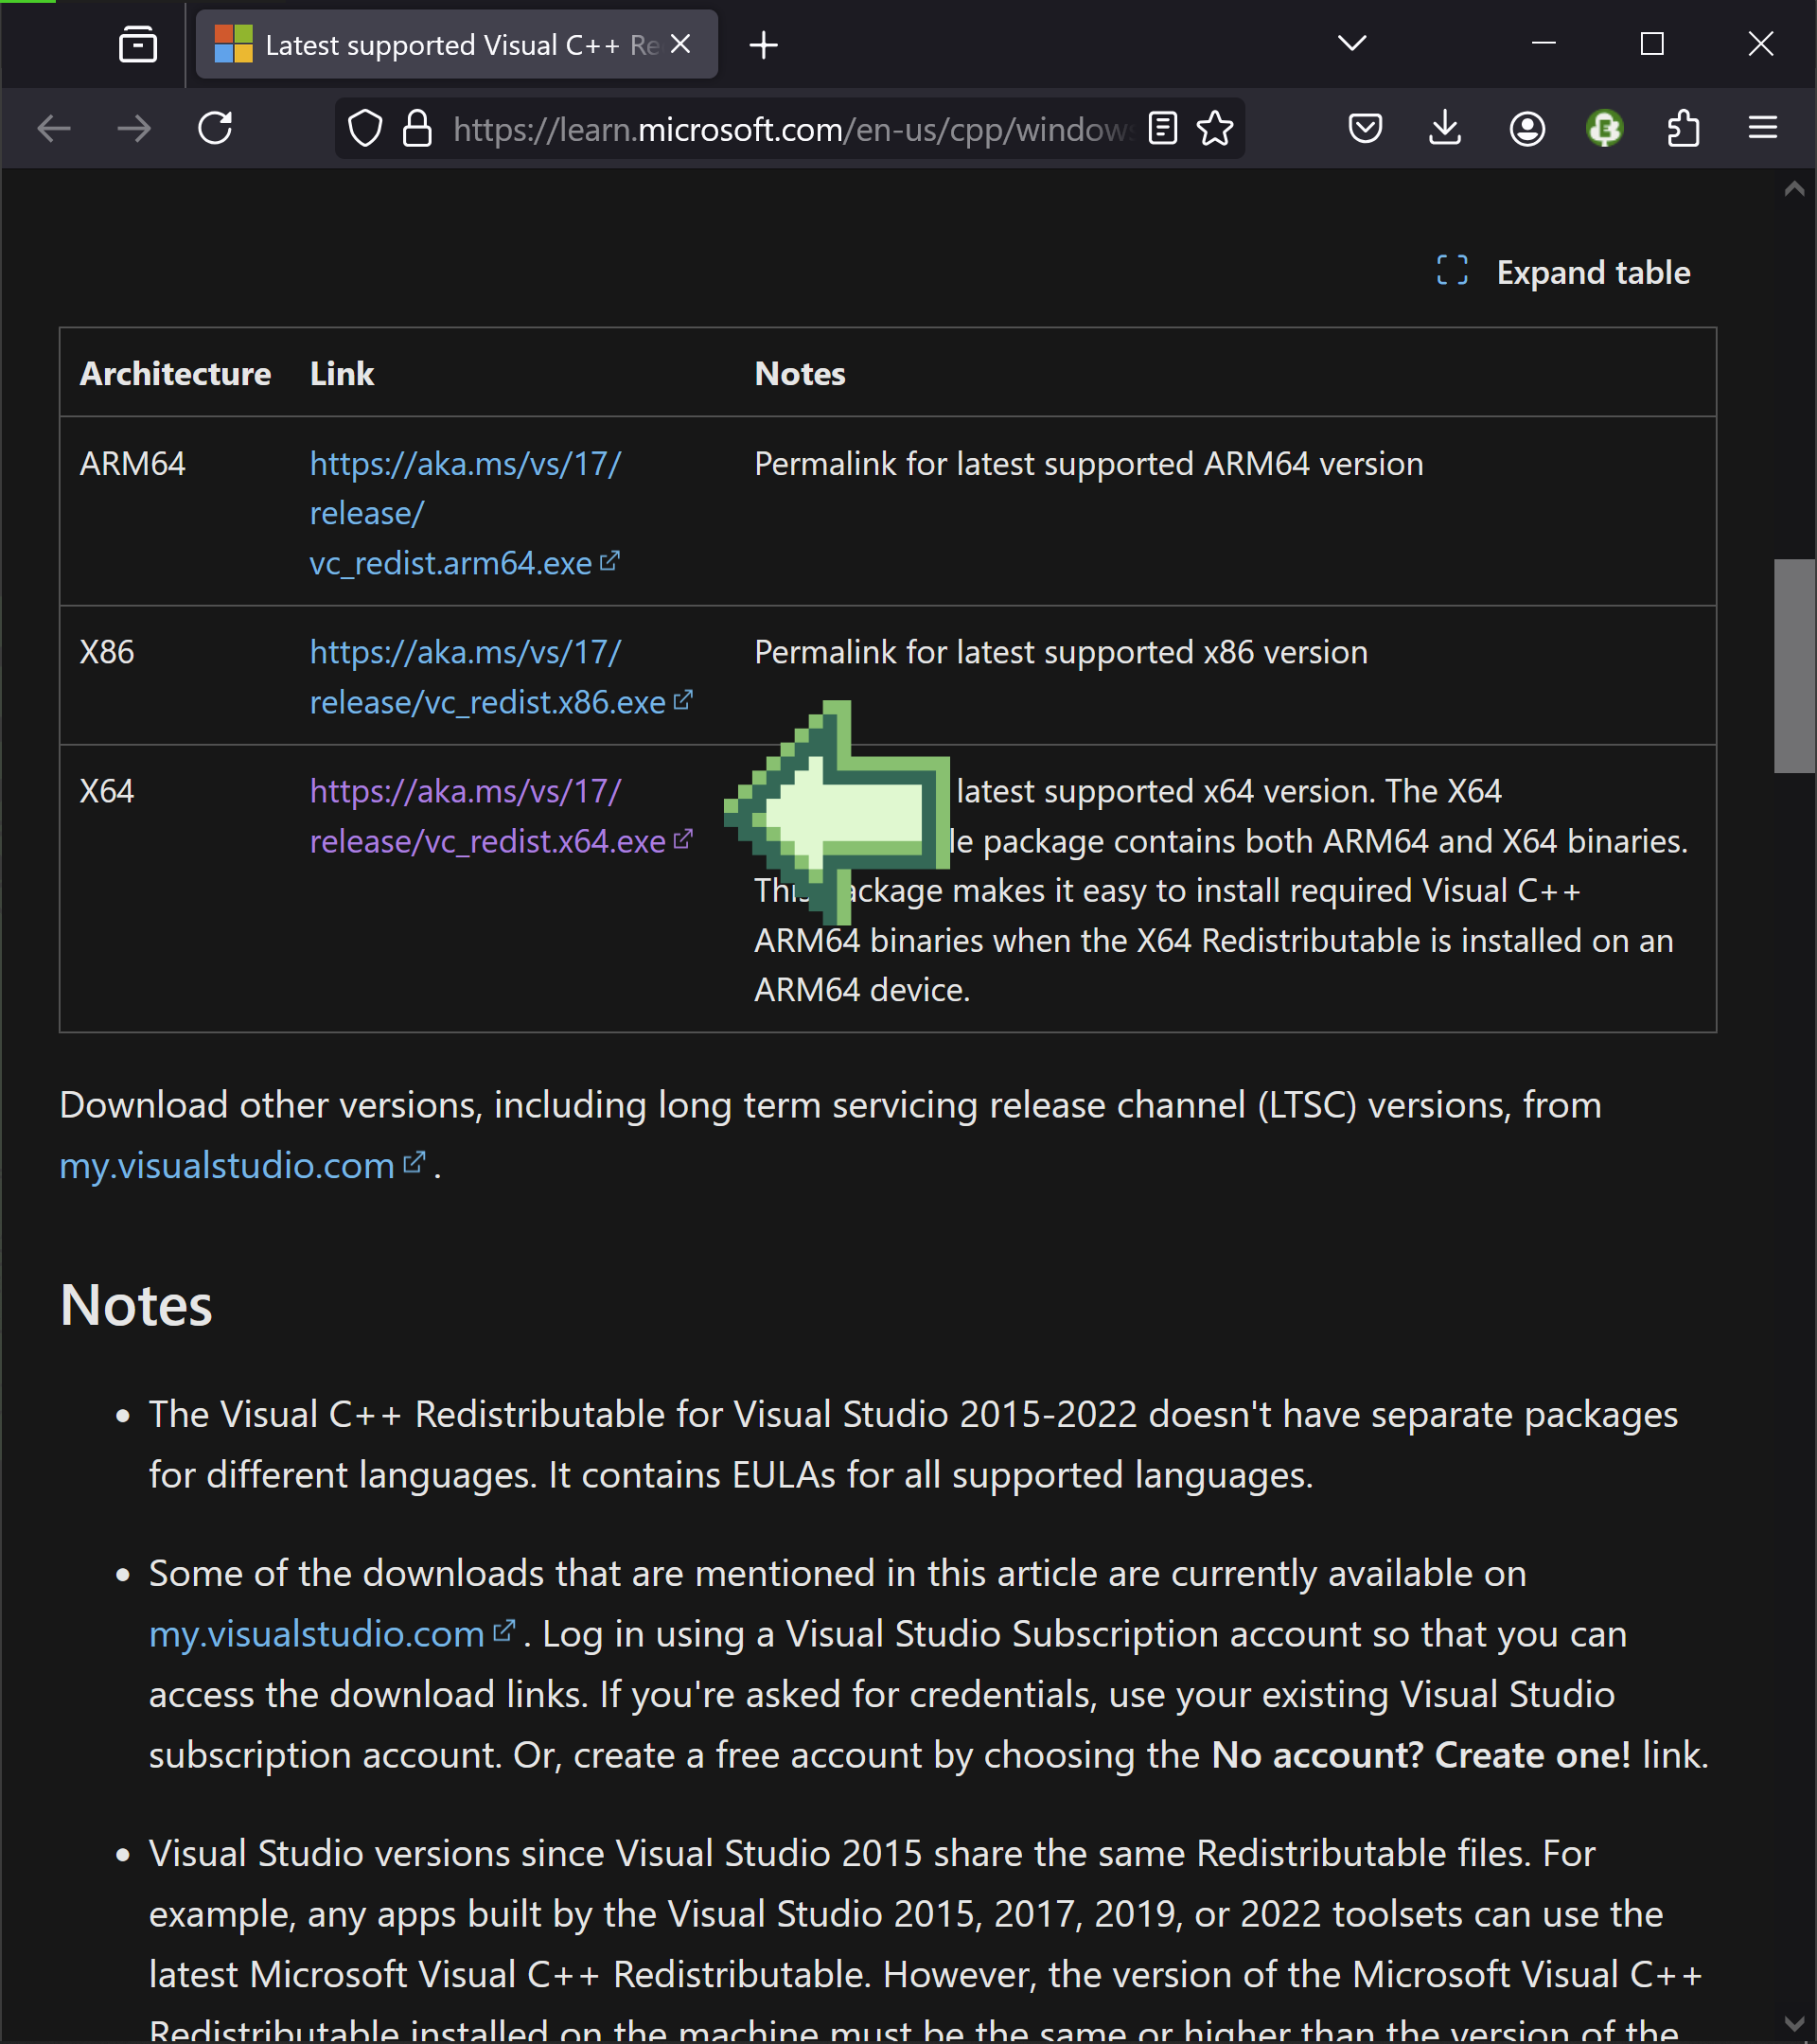1817x2044 pixels.
Task: Click the Notes section heading
Action: point(136,1305)
